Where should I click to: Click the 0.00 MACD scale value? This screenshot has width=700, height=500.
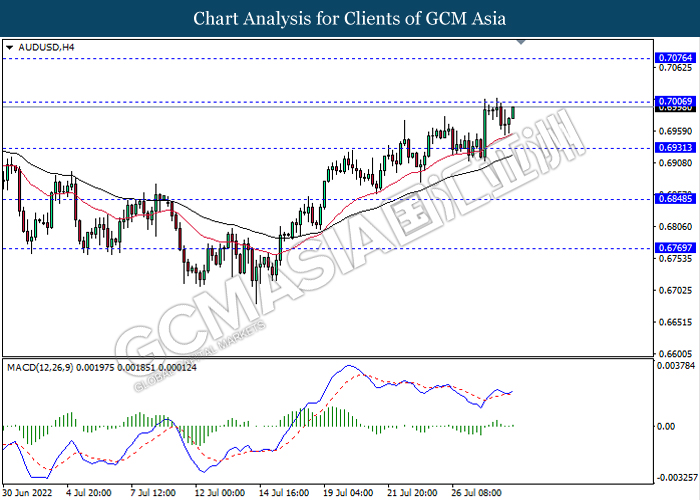tap(666, 427)
